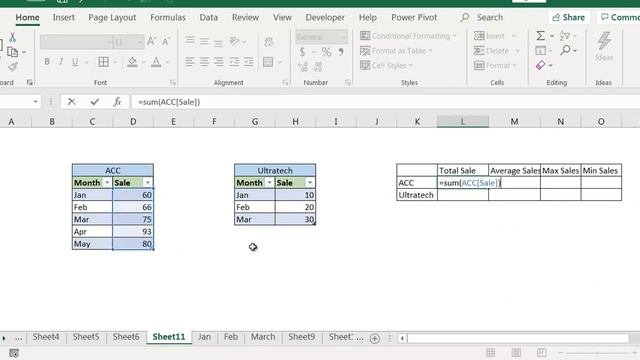This screenshot has width=640, height=360.
Task: Open Format as Table menu
Action: point(396,51)
